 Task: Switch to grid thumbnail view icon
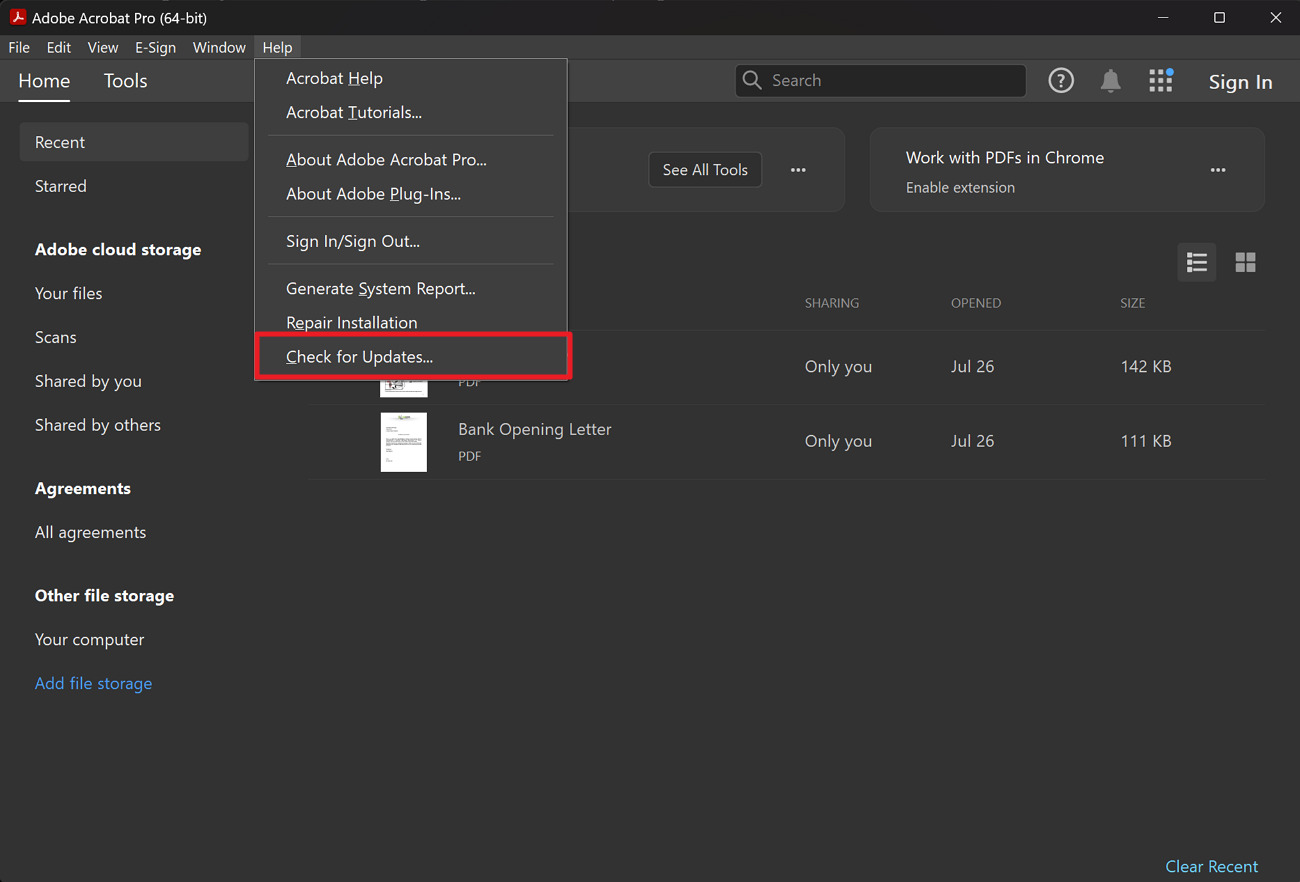tap(1245, 262)
